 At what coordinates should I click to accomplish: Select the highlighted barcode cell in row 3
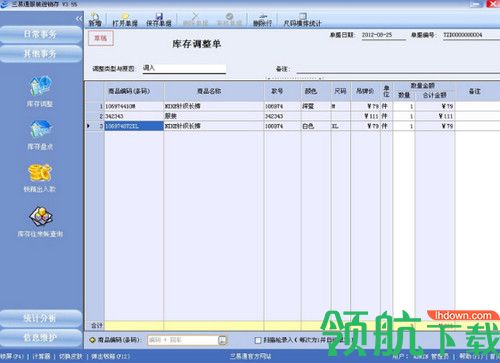click(134, 126)
